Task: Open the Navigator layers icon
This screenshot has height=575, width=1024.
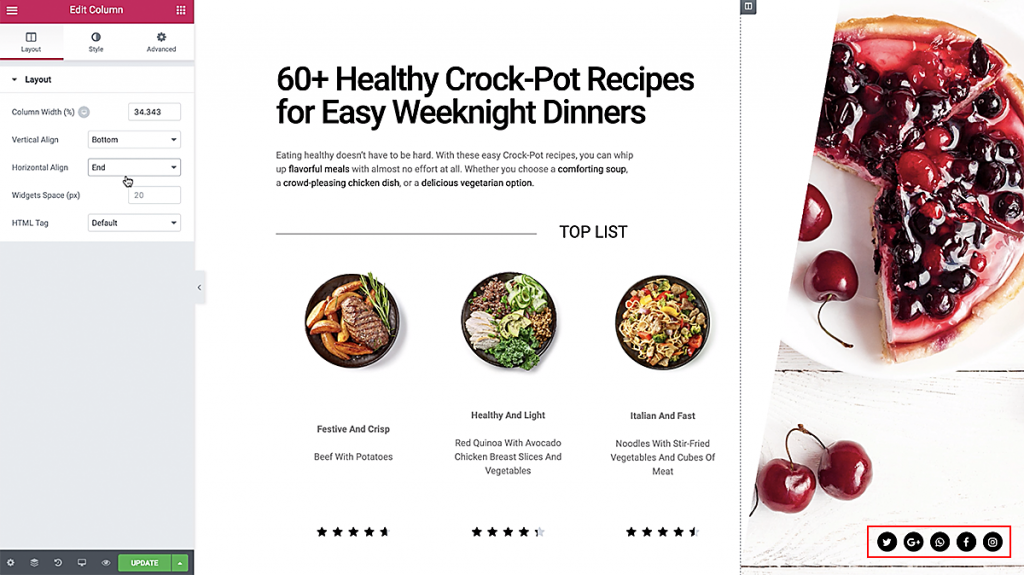Action: click(34, 563)
